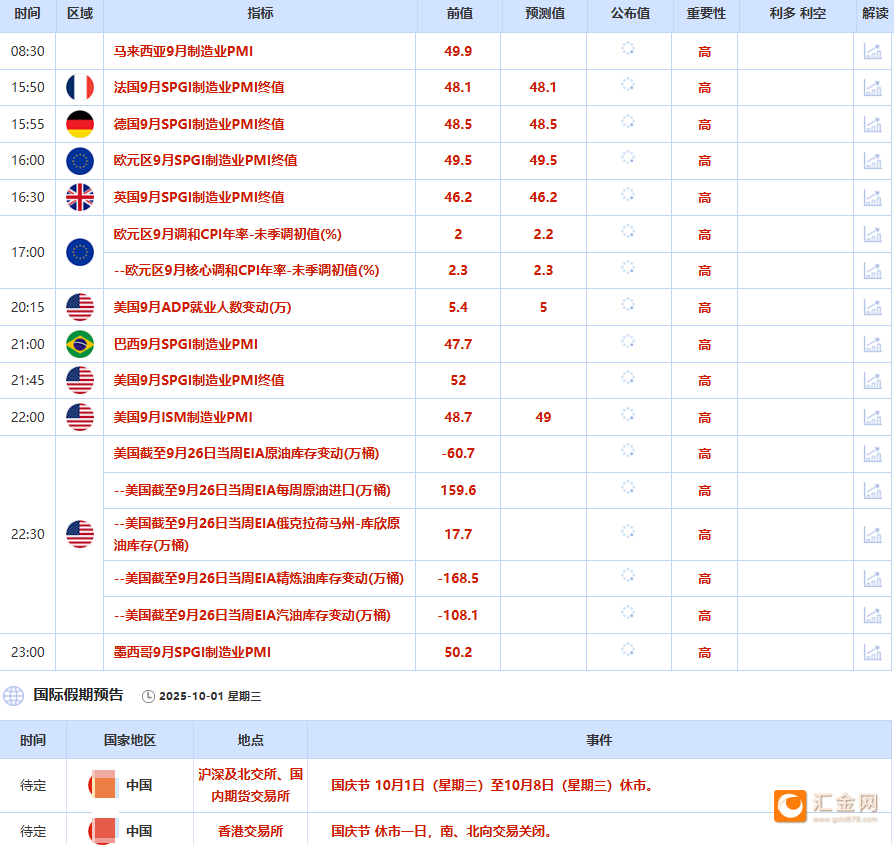
Task: Open 美国截至9月26日当周EIA原油库存变动 link
Action: click(246, 453)
